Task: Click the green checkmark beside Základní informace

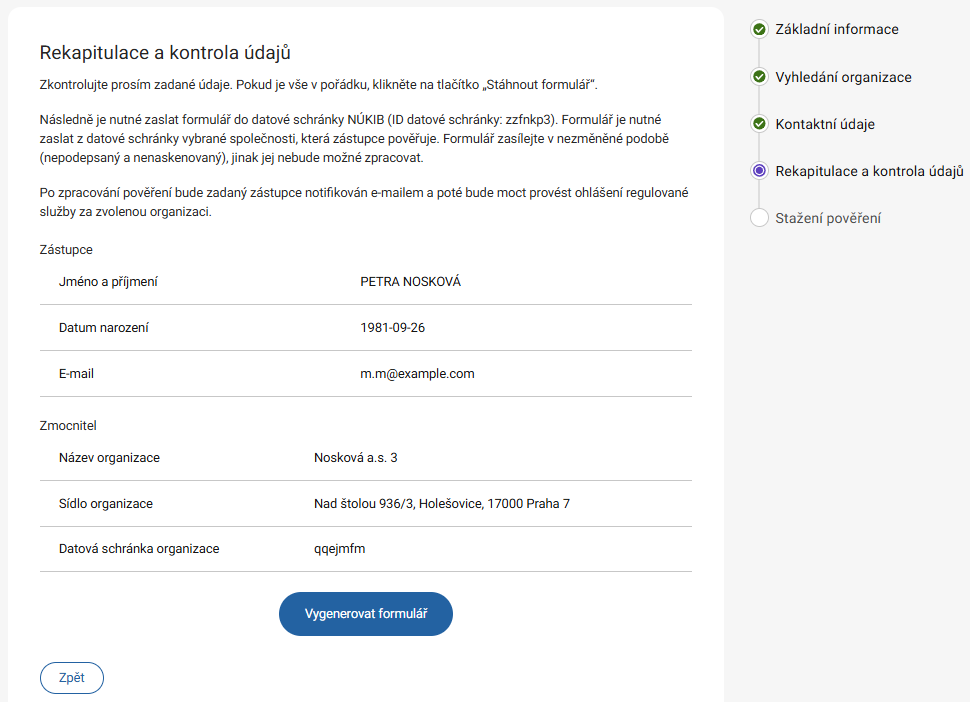Action: point(759,30)
